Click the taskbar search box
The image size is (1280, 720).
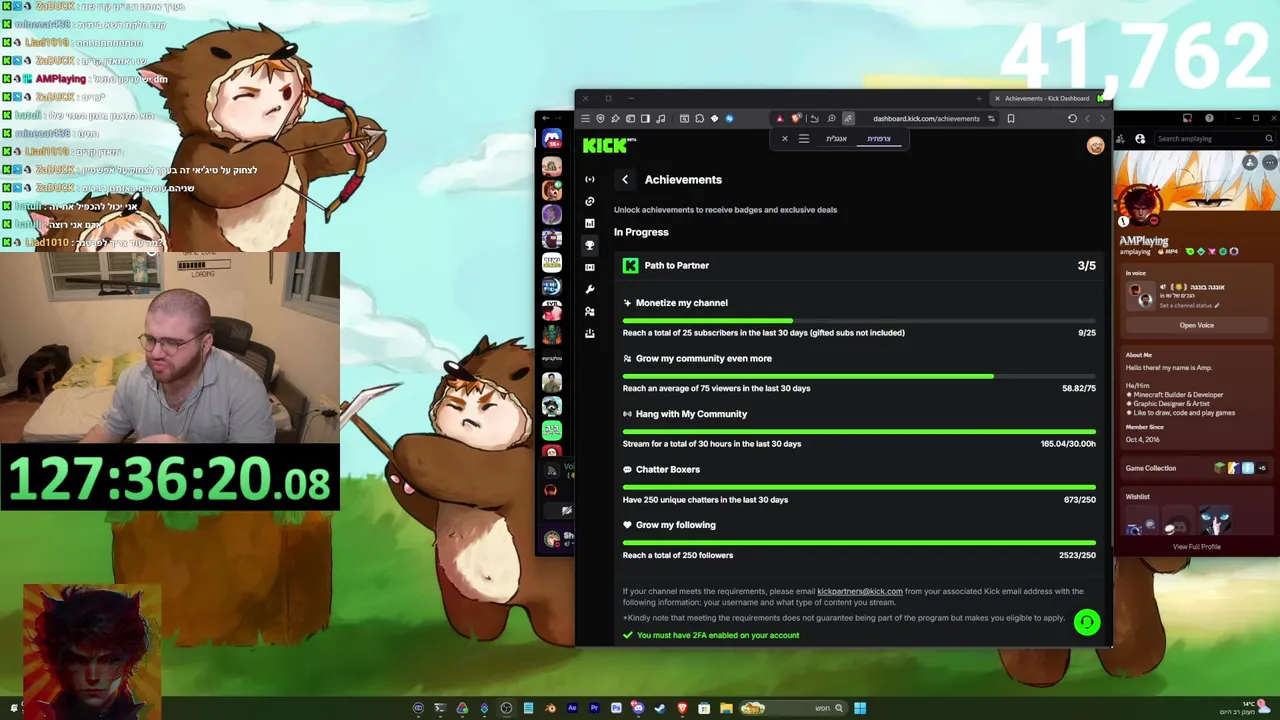click(x=794, y=708)
